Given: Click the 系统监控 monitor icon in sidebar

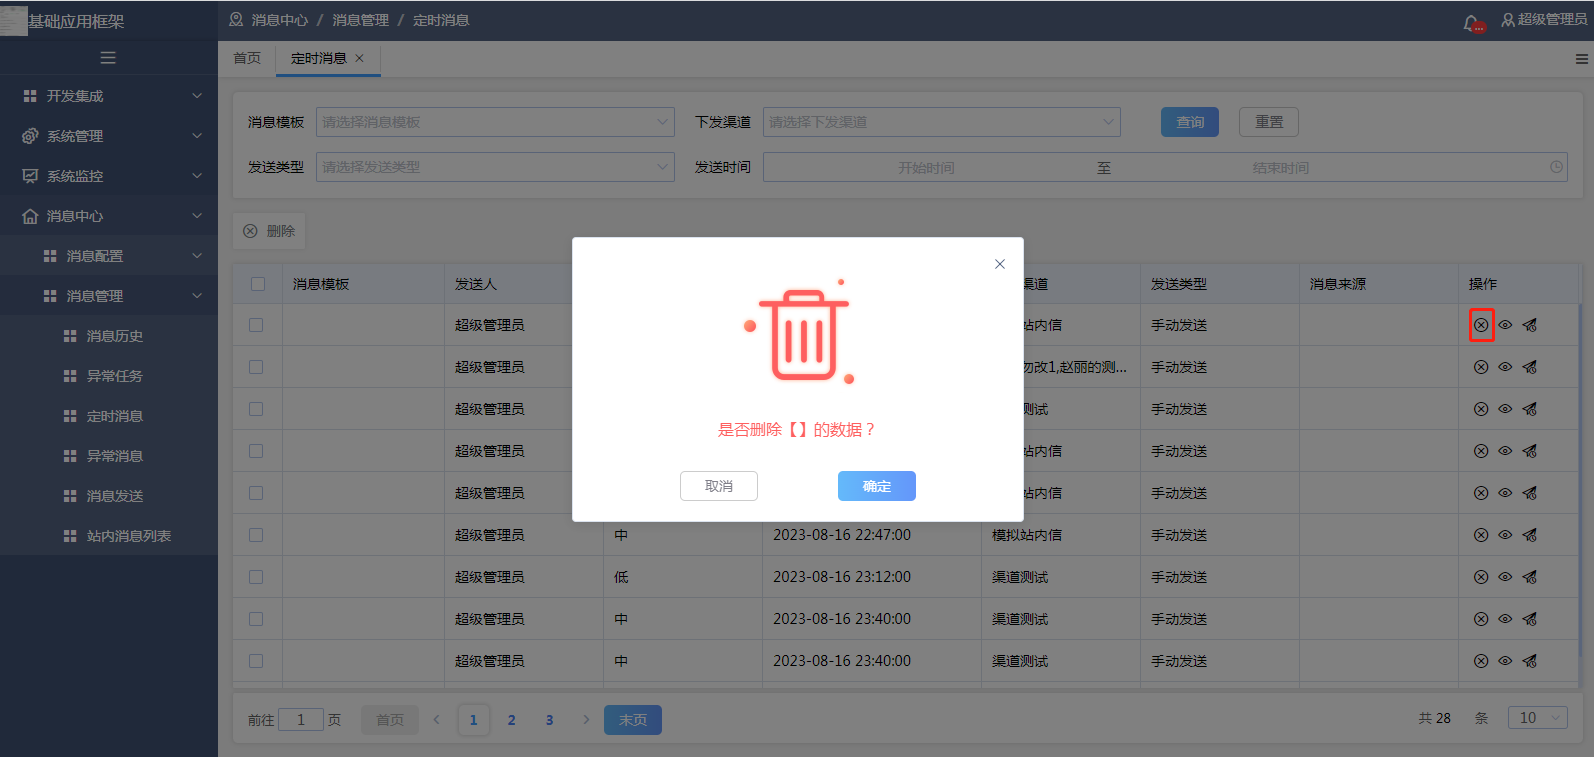Looking at the screenshot, I should (30, 176).
